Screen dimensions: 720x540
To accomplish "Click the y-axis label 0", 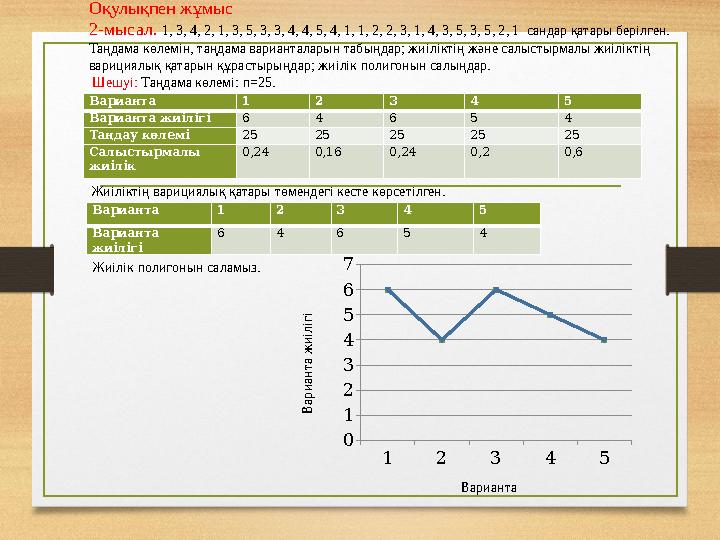I will [x=349, y=440].
